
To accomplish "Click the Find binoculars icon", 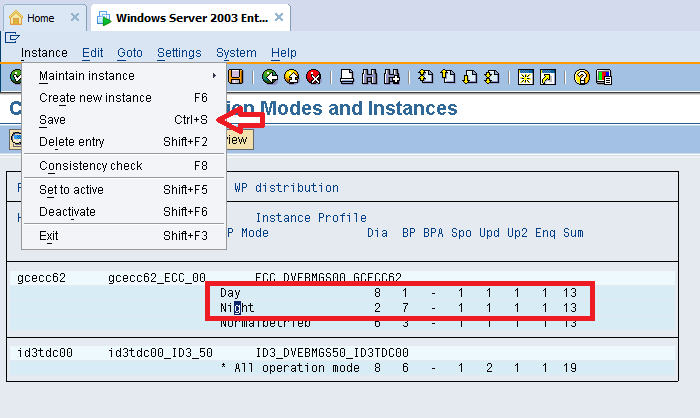I will click(x=369, y=77).
